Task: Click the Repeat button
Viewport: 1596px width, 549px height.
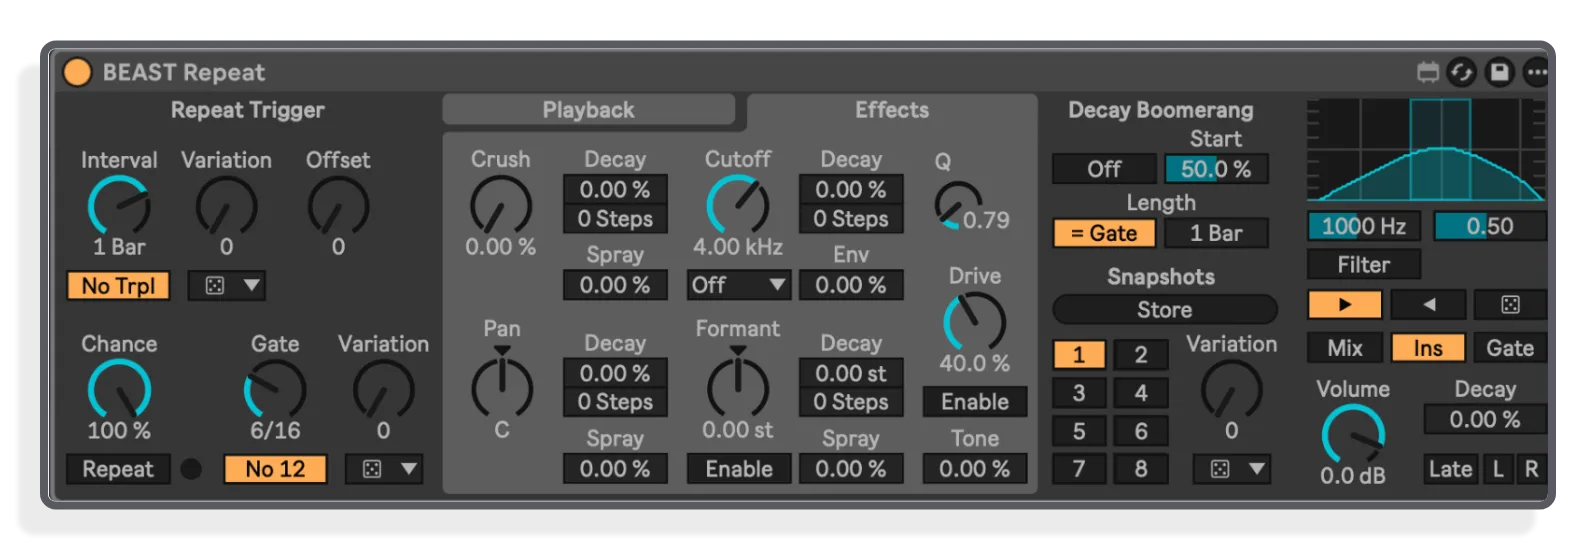Action: click(x=118, y=469)
